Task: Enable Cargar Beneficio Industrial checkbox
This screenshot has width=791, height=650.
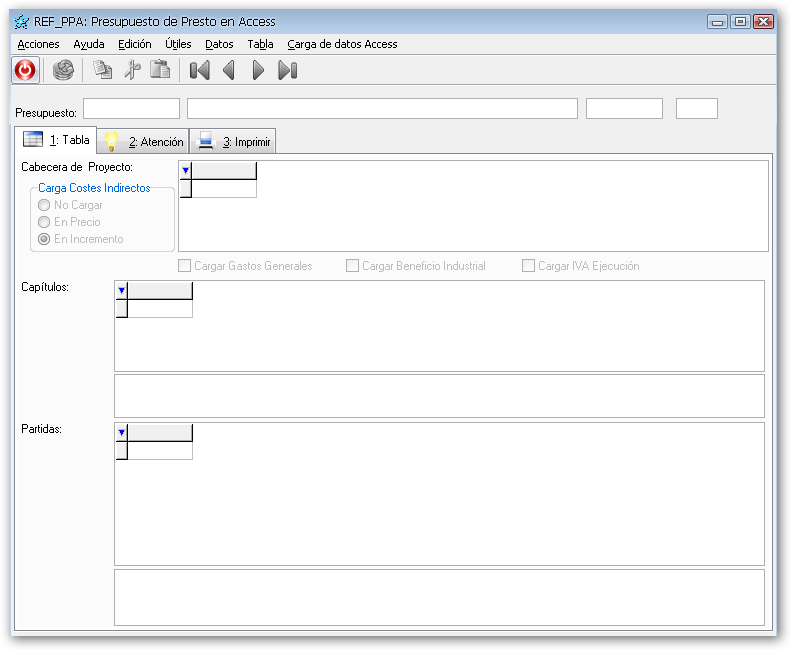Action: click(x=352, y=265)
